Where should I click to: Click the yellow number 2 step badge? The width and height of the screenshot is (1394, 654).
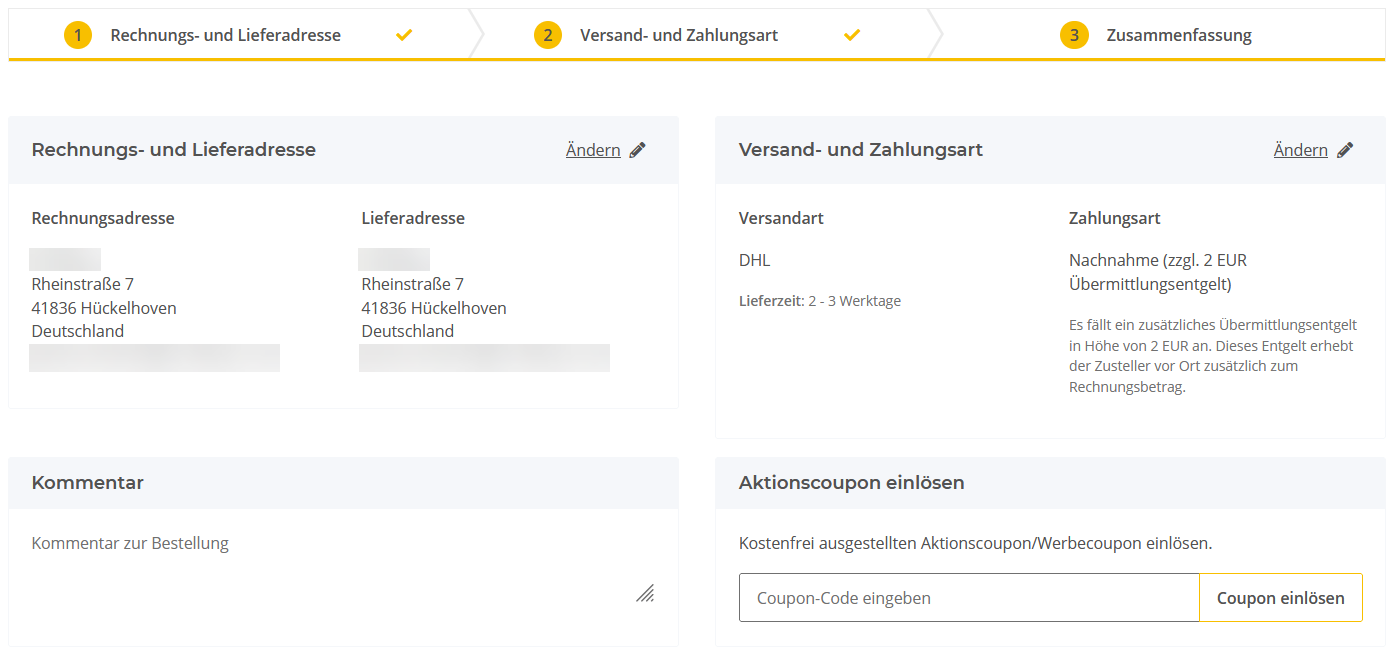[548, 35]
